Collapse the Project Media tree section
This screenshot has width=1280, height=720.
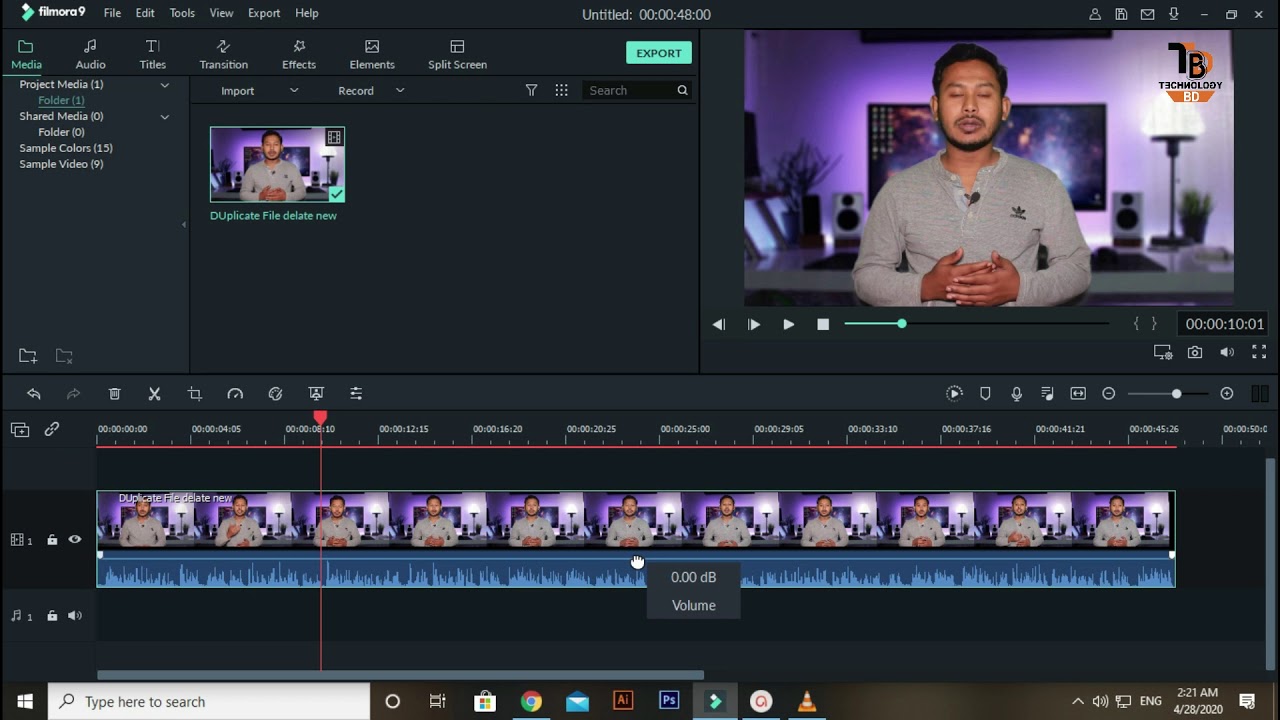point(165,85)
